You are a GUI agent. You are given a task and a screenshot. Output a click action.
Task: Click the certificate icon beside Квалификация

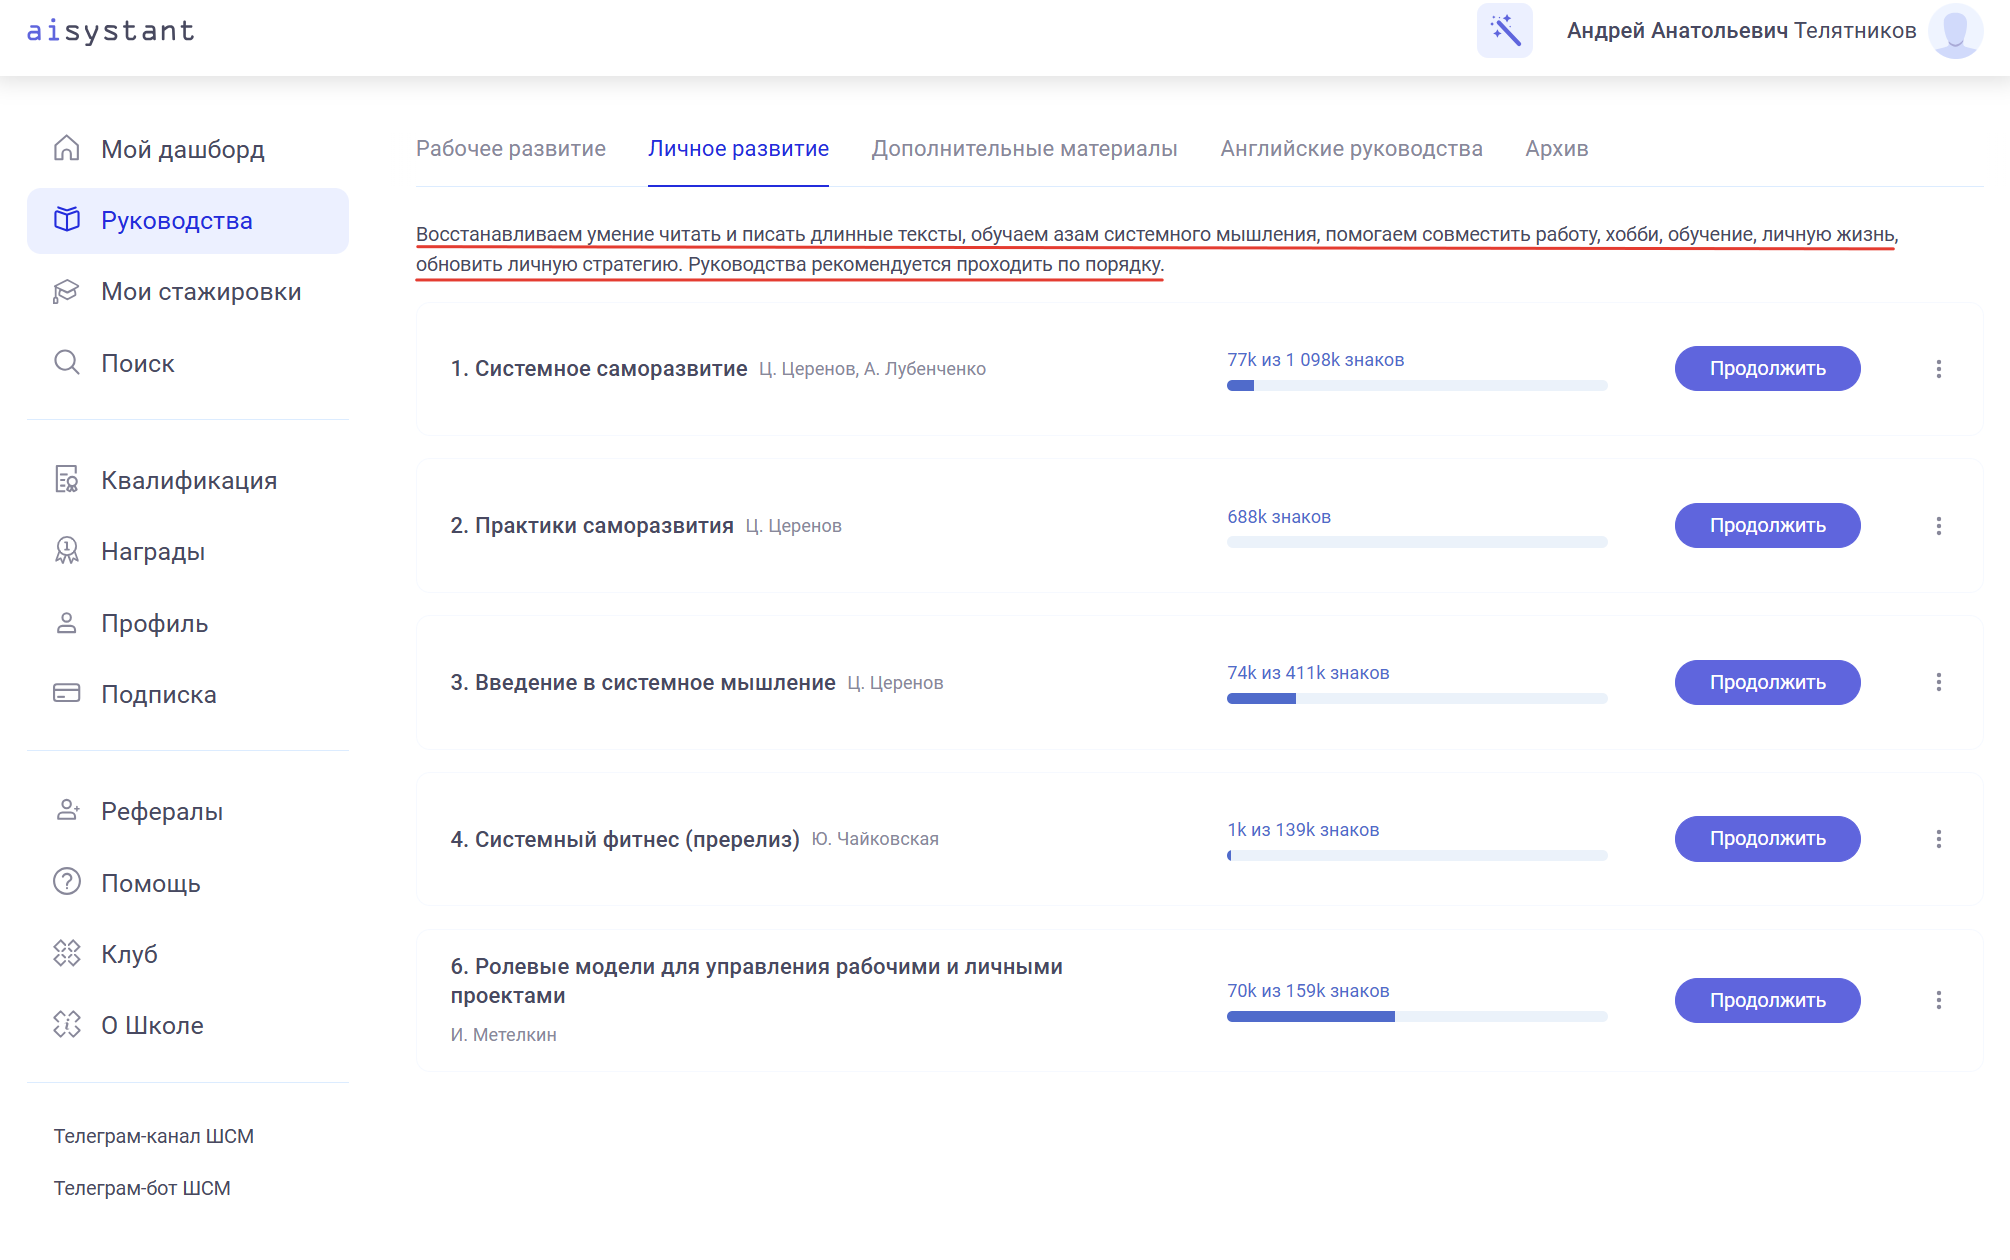(67, 480)
